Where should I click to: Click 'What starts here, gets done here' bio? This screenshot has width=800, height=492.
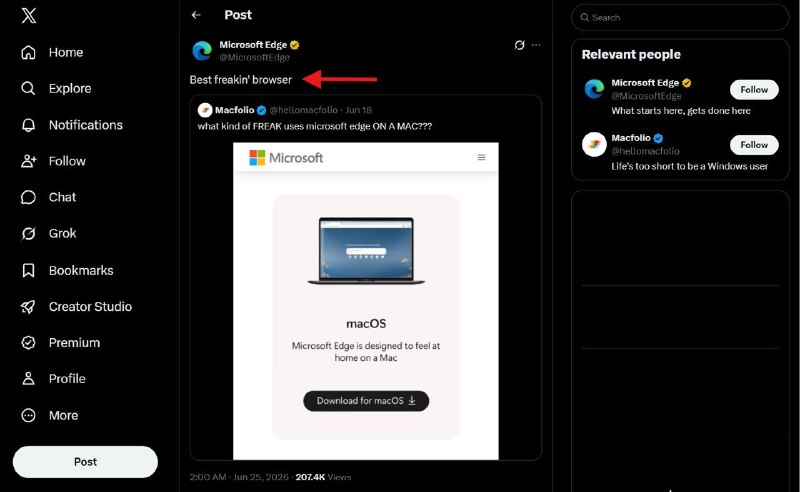coord(681,111)
